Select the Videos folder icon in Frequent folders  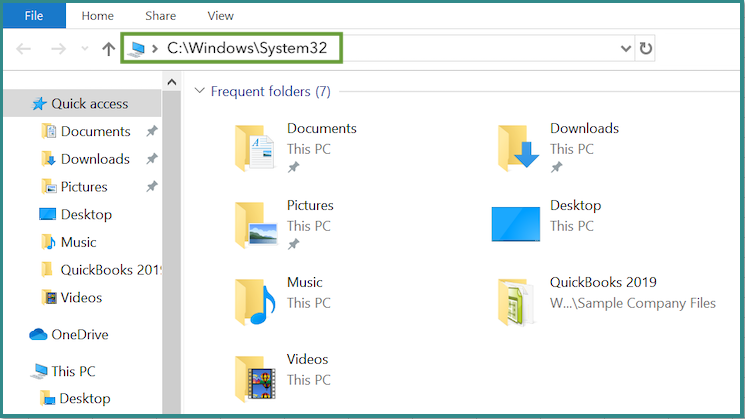[x=256, y=379]
